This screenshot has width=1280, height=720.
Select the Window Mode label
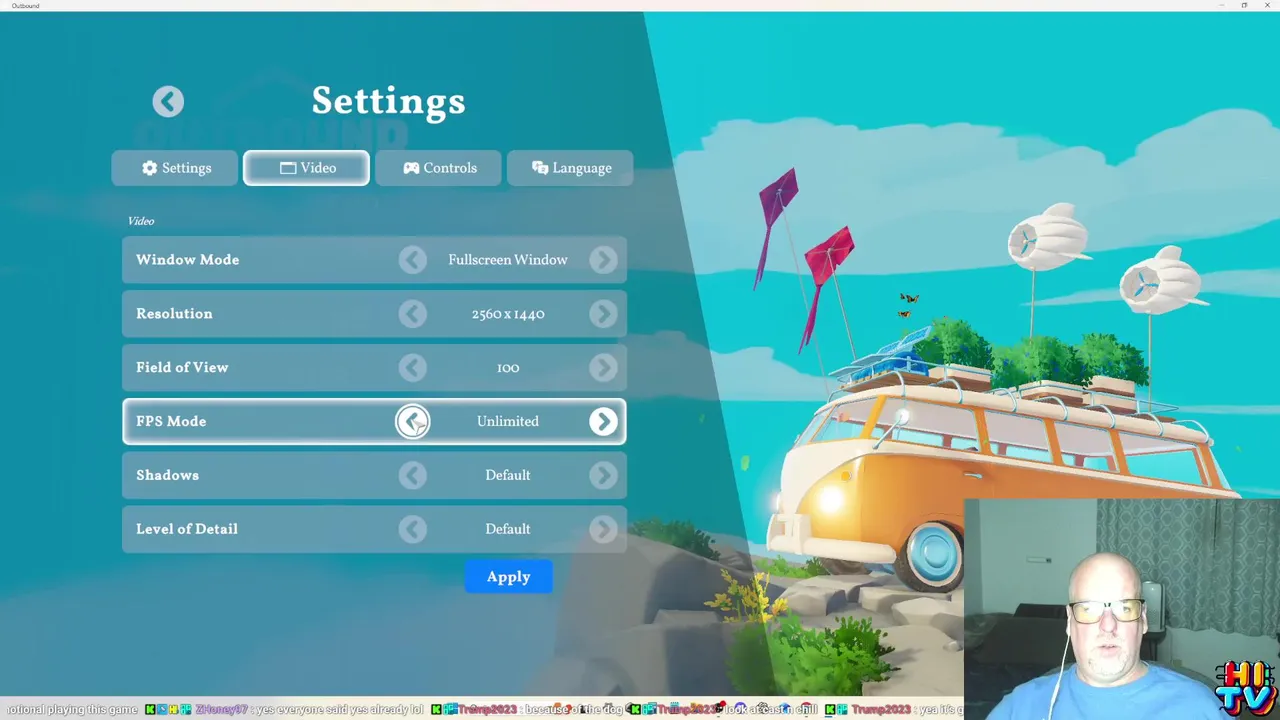(x=187, y=260)
